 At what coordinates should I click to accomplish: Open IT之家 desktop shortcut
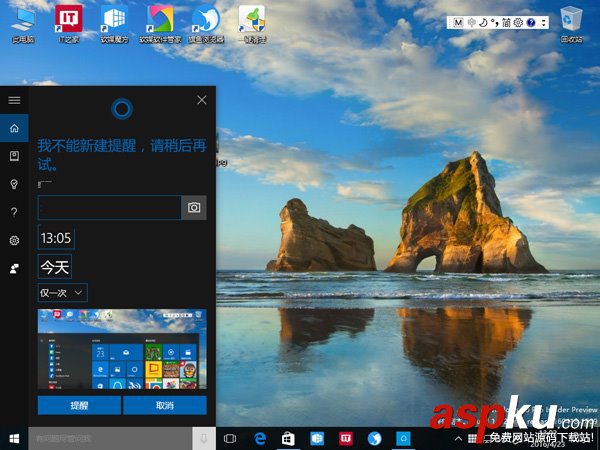[x=69, y=24]
